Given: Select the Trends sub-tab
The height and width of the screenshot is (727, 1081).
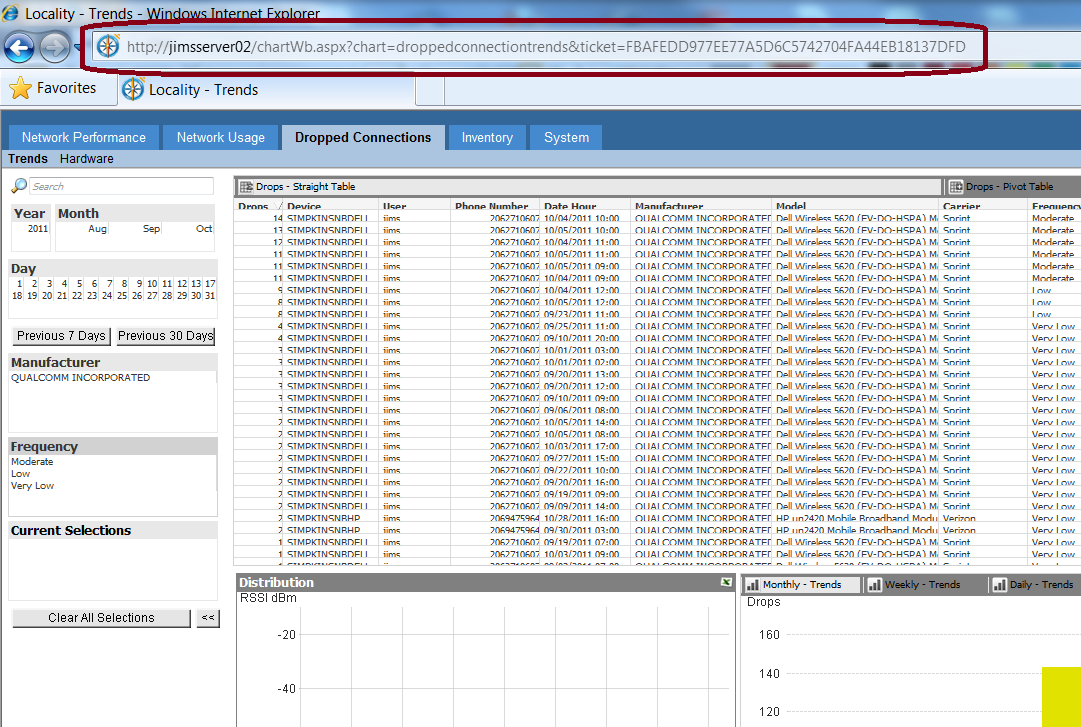Looking at the screenshot, I should point(28,158).
